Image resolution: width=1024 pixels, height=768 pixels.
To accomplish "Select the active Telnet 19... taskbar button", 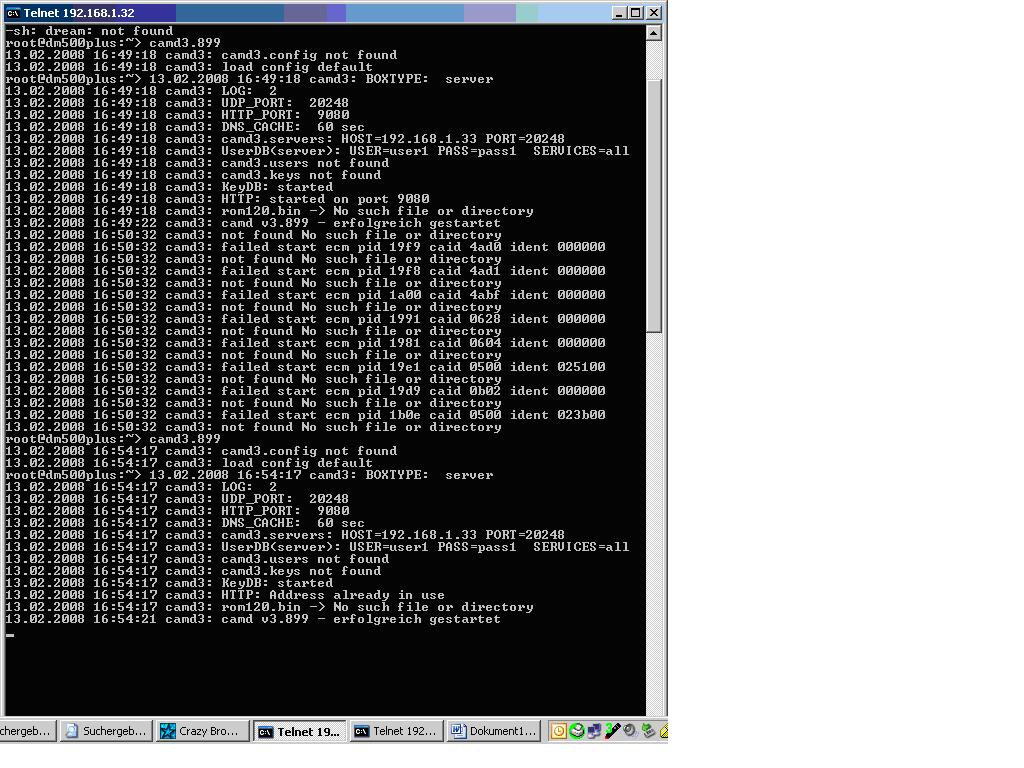I will pos(299,731).
